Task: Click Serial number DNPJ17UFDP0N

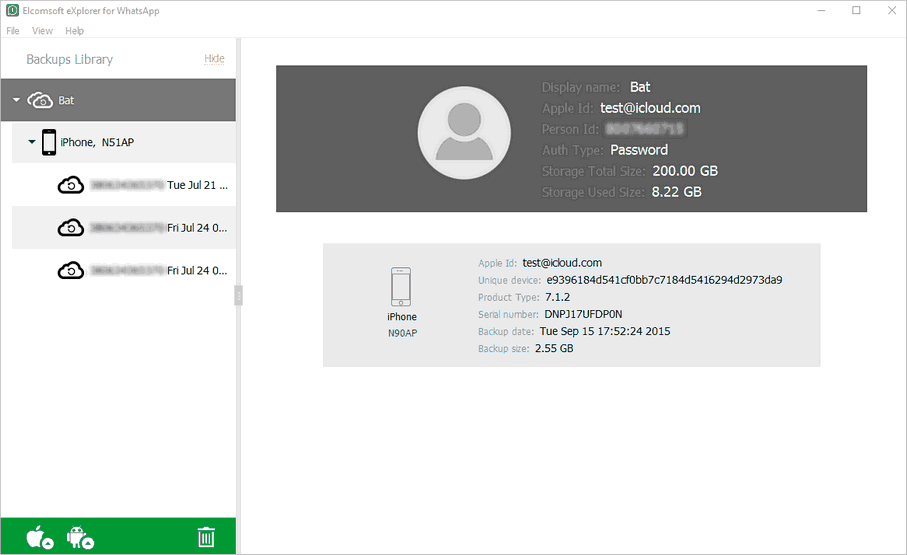Action: click(x=583, y=314)
